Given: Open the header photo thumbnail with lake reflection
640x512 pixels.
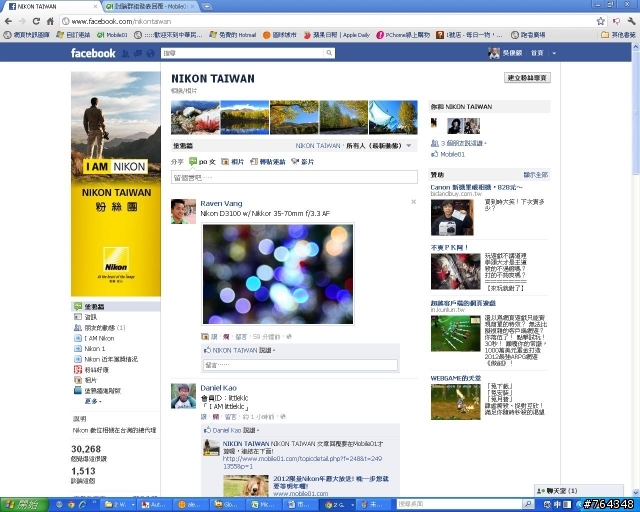Looking at the screenshot, I should tap(244, 118).
